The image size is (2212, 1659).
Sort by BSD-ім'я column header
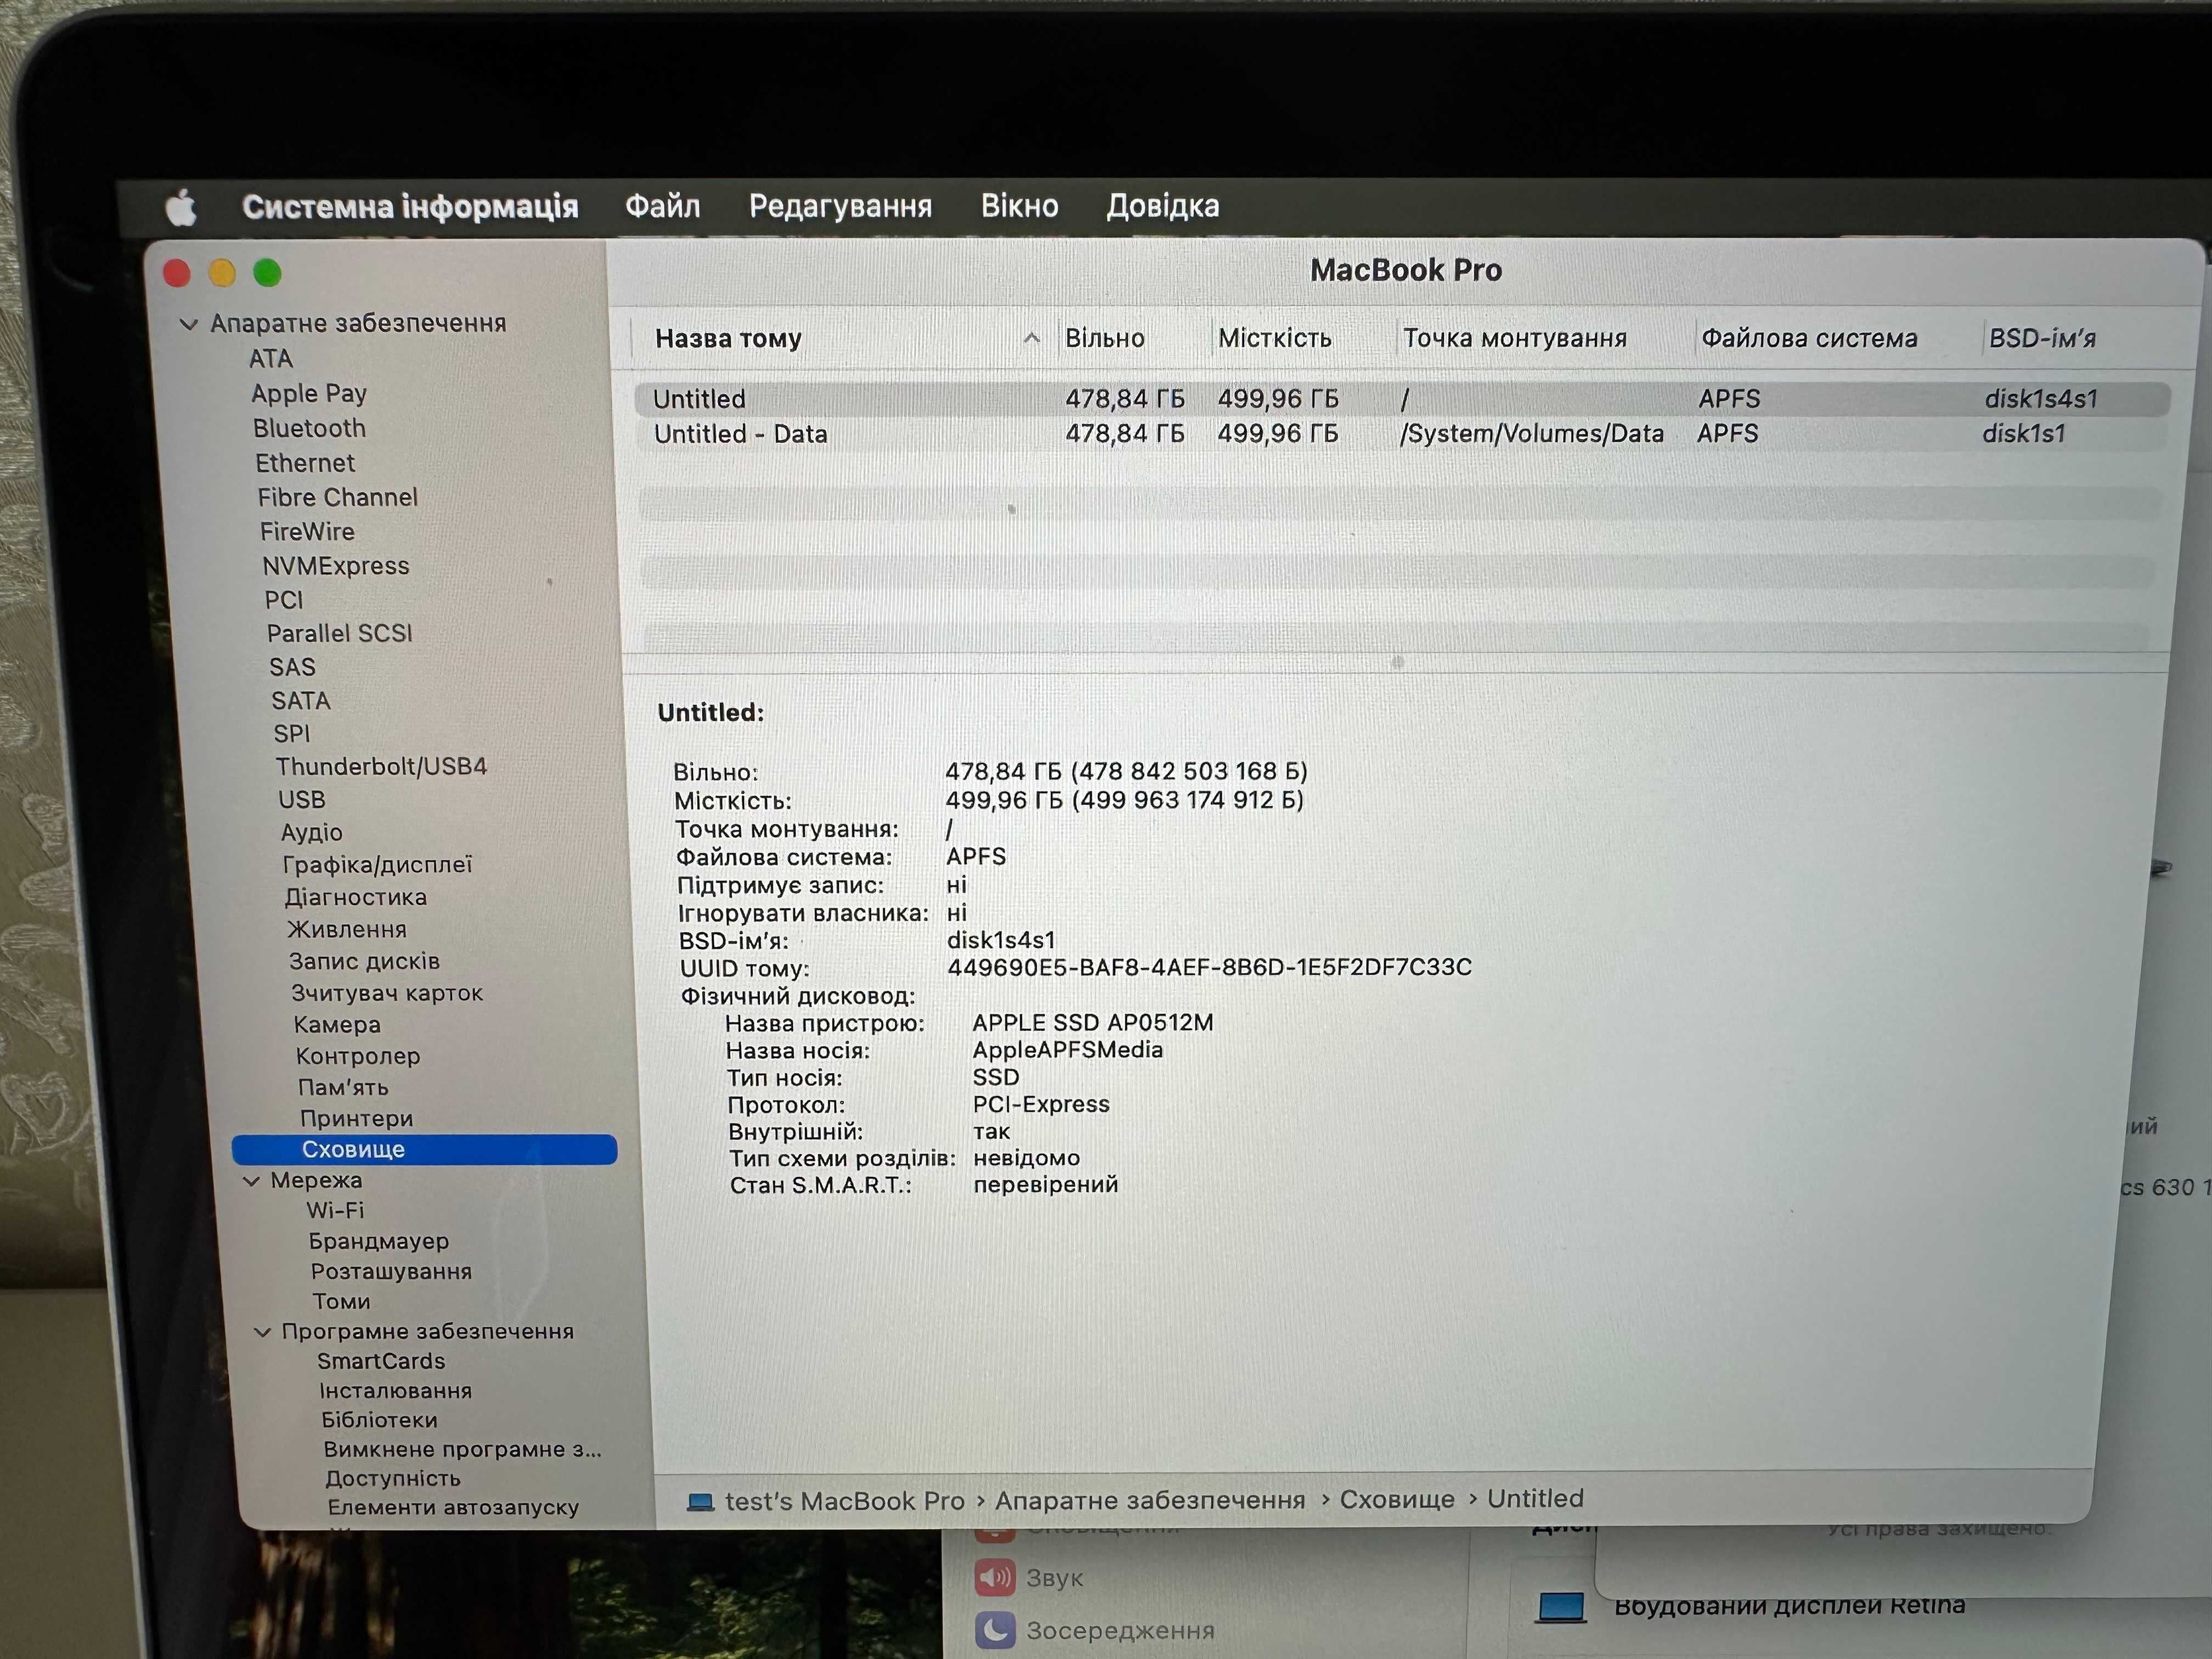2042,338
